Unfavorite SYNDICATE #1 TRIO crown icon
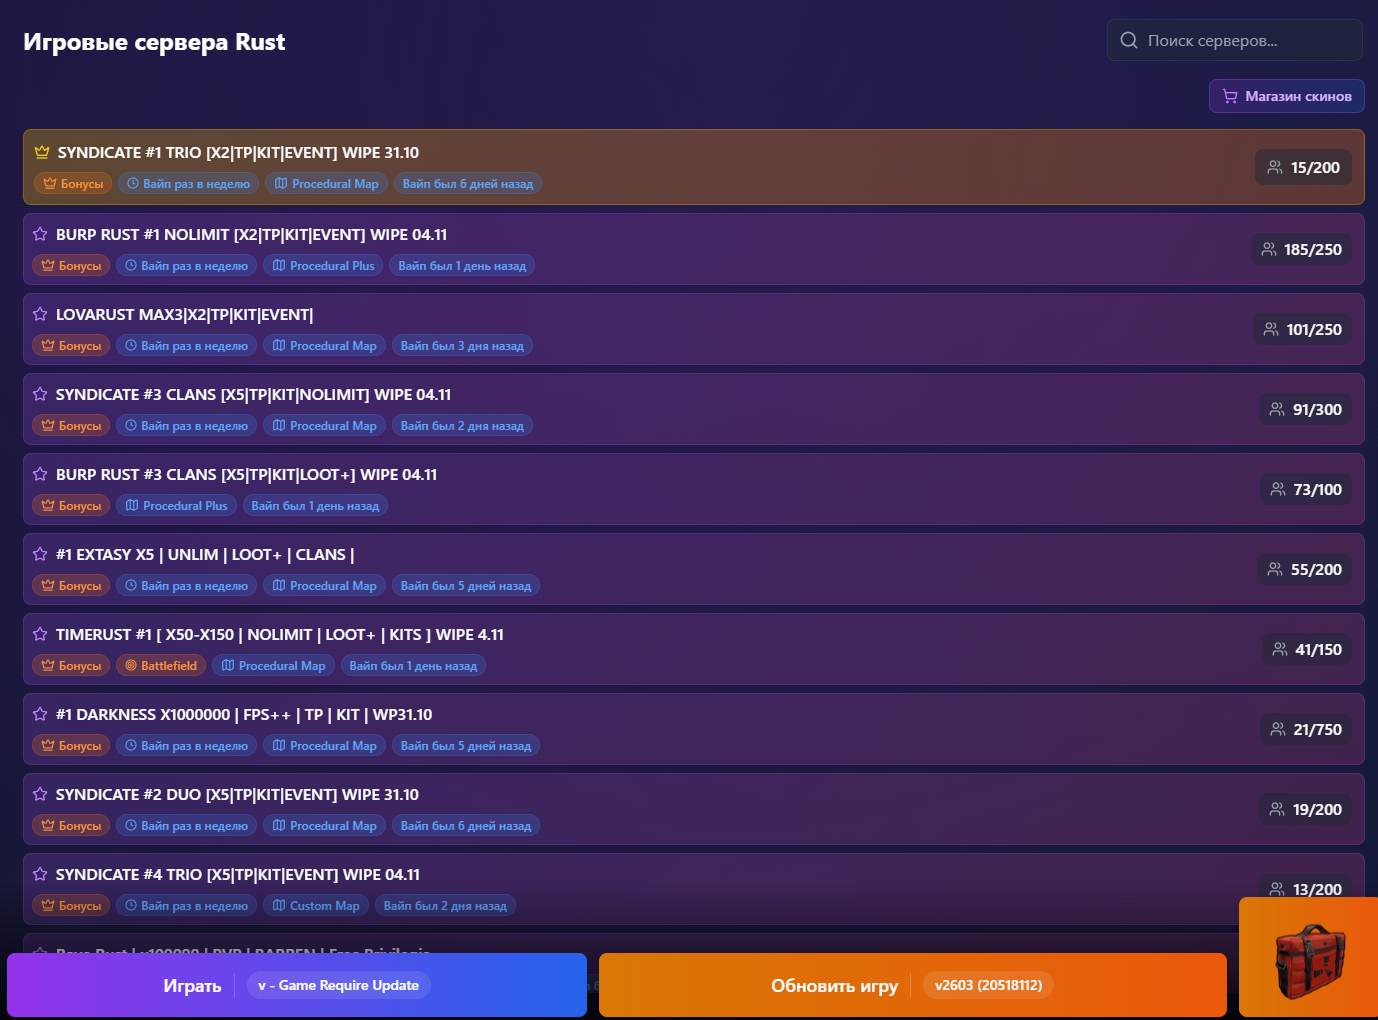The height and width of the screenshot is (1020, 1378). 42,153
